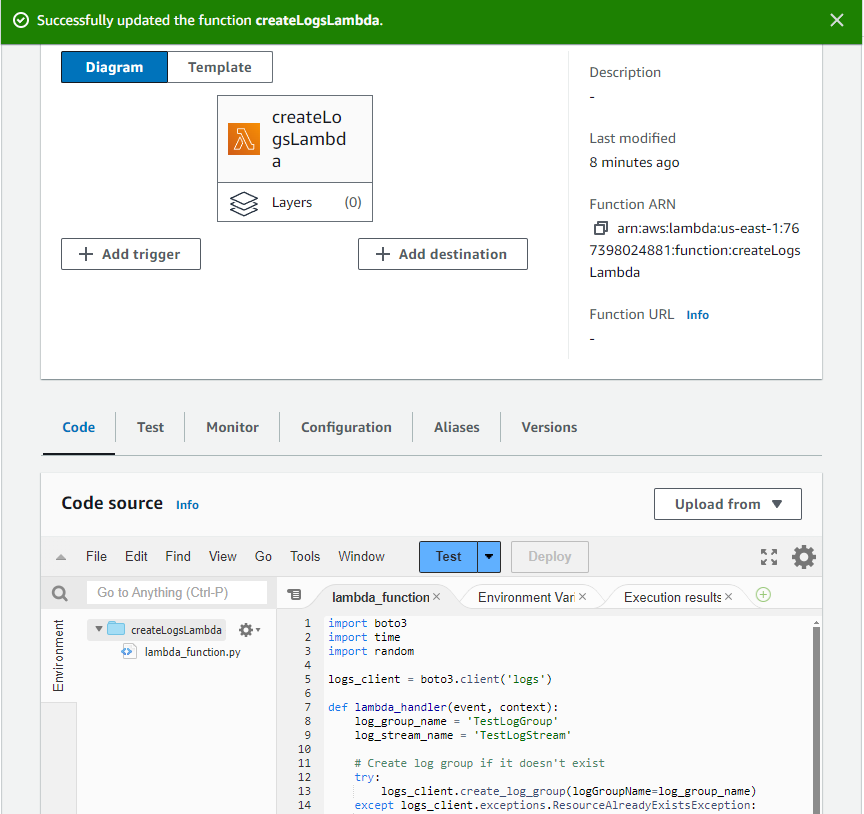This screenshot has width=864, height=814.
Task: Dismiss the green success notification banner
Action: point(837,20)
